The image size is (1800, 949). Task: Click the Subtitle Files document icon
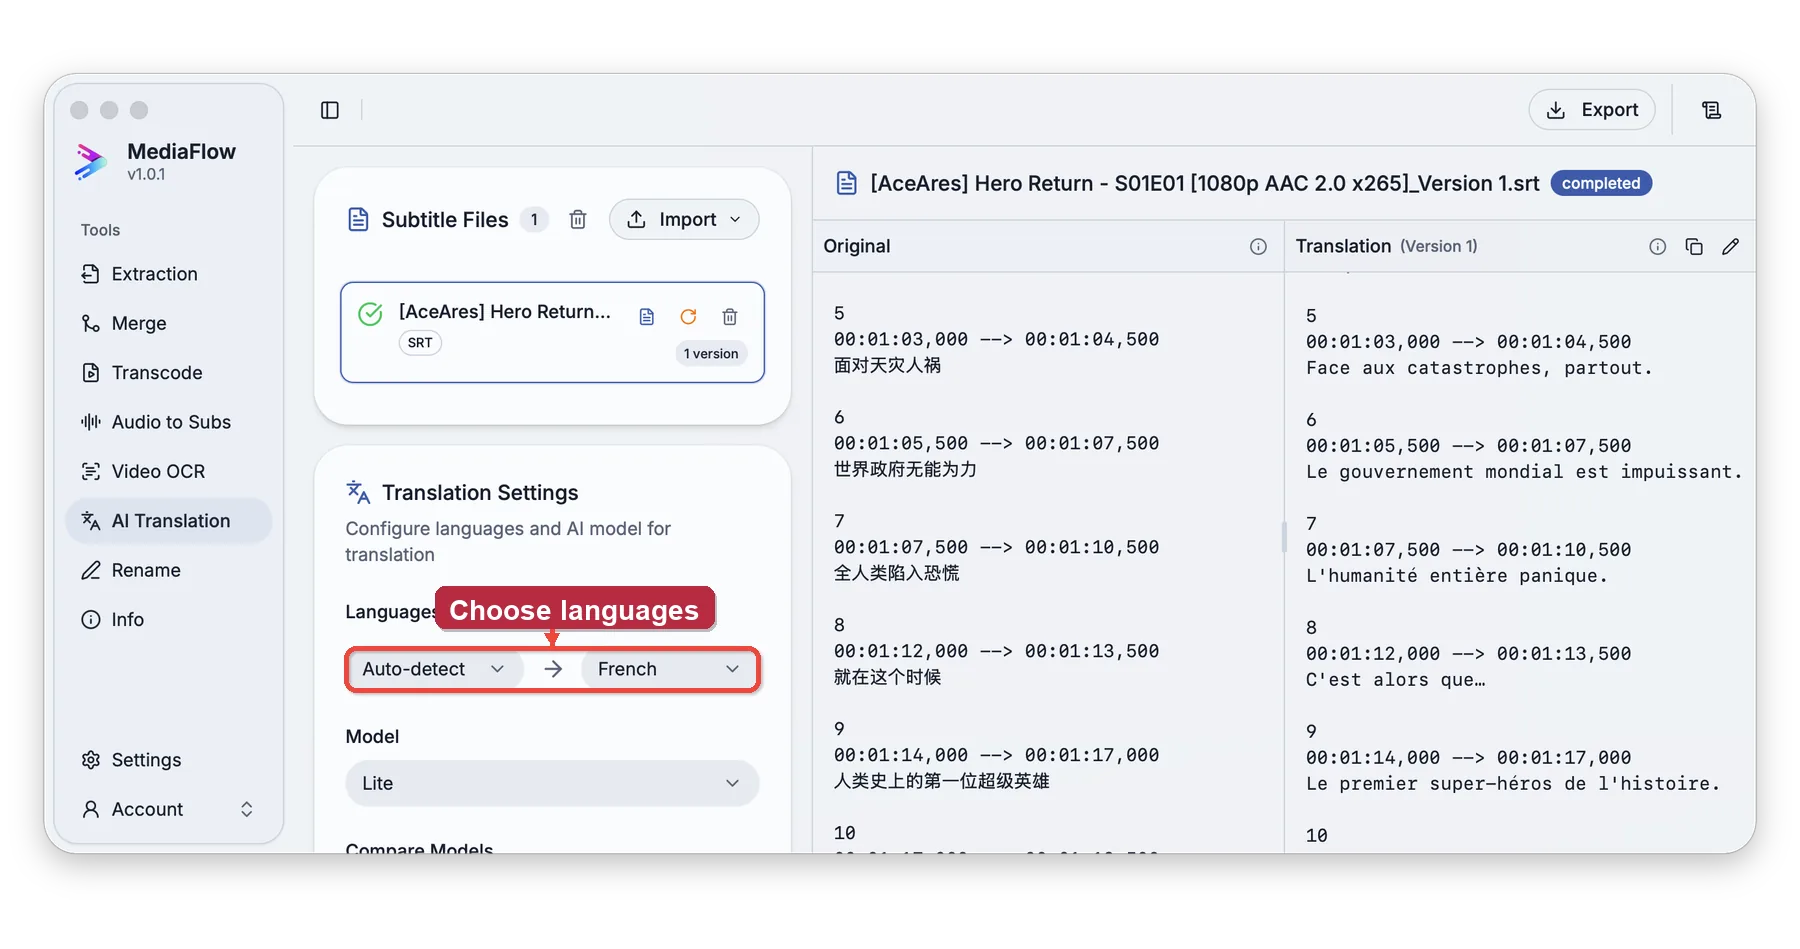point(358,220)
